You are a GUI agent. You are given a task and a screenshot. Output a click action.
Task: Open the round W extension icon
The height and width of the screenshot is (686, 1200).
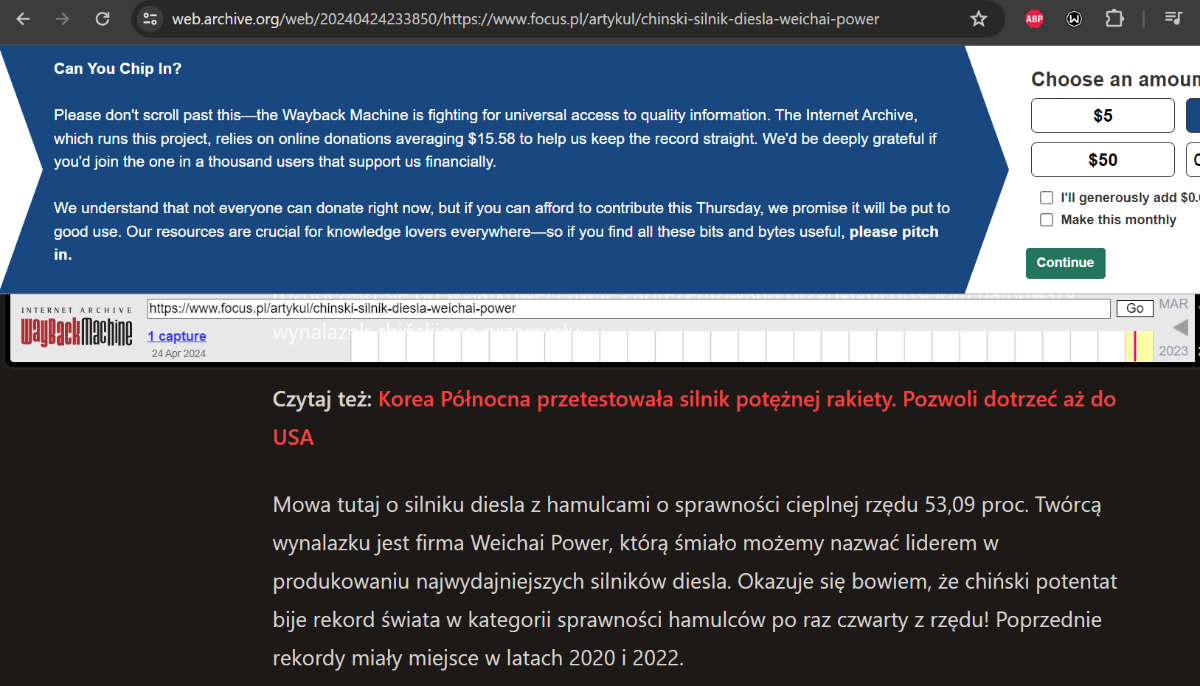click(1074, 19)
